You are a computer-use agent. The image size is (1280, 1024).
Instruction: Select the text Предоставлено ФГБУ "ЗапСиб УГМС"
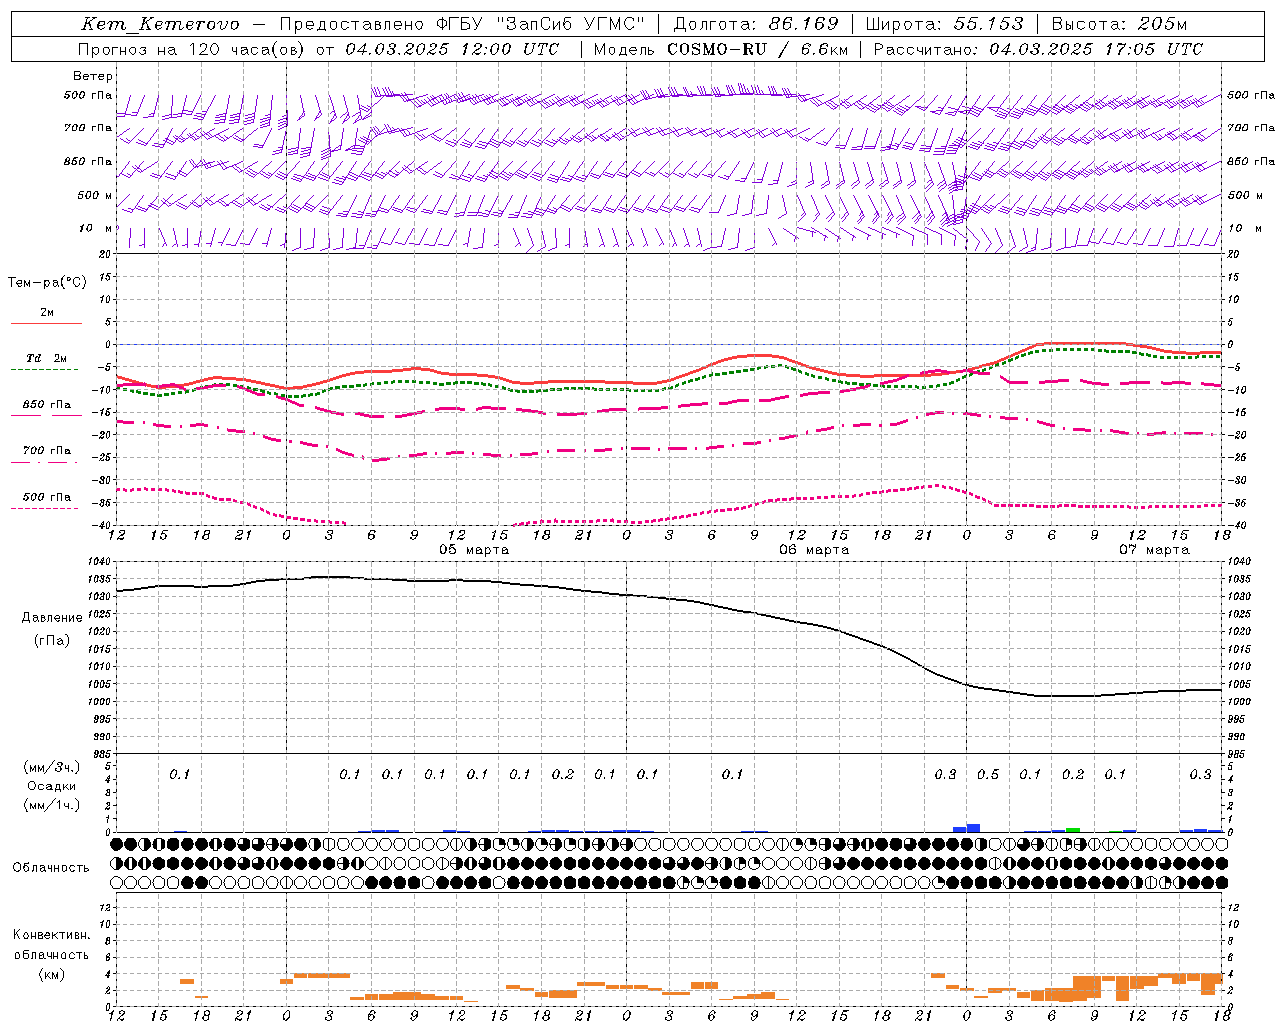pyautogui.click(x=463, y=24)
